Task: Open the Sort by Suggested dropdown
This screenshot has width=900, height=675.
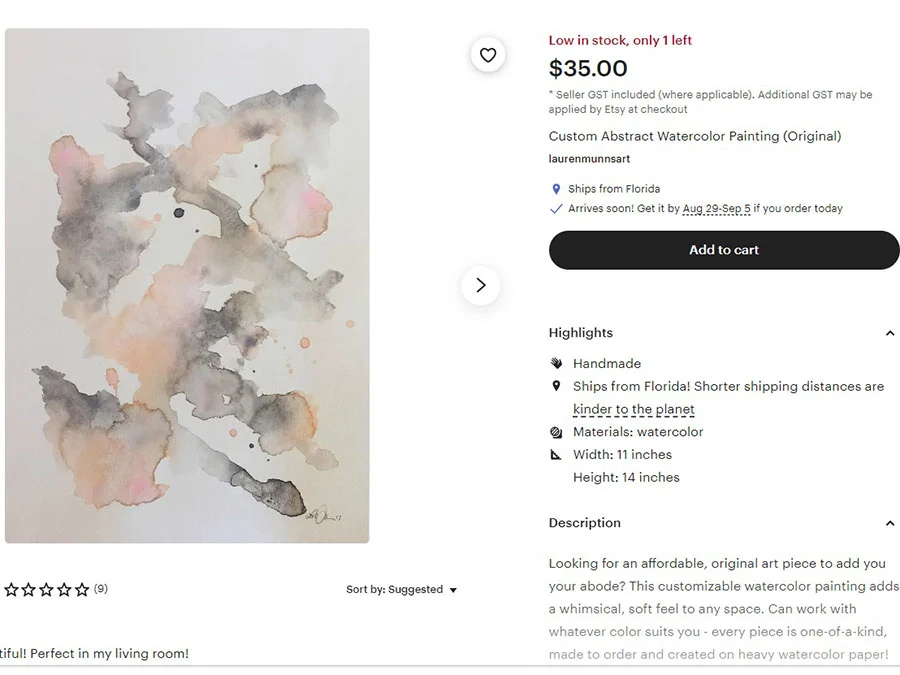Action: coord(401,590)
